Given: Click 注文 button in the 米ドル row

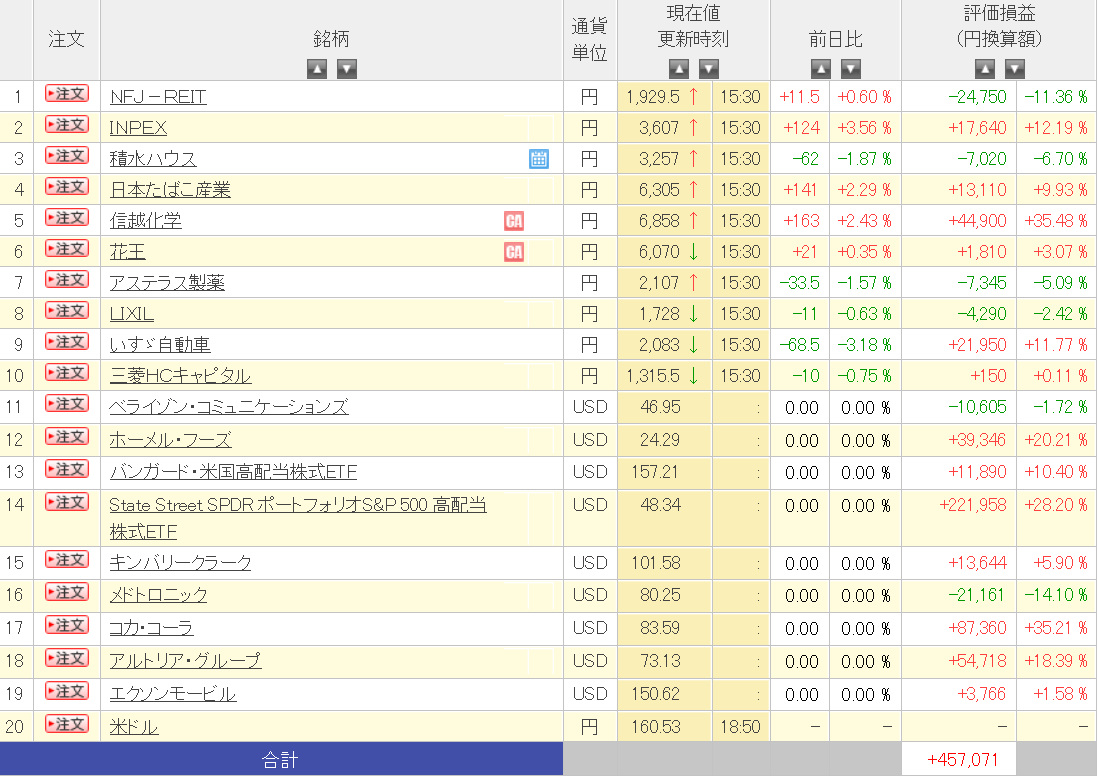Looking at the screenshot, I should point(67,724).
